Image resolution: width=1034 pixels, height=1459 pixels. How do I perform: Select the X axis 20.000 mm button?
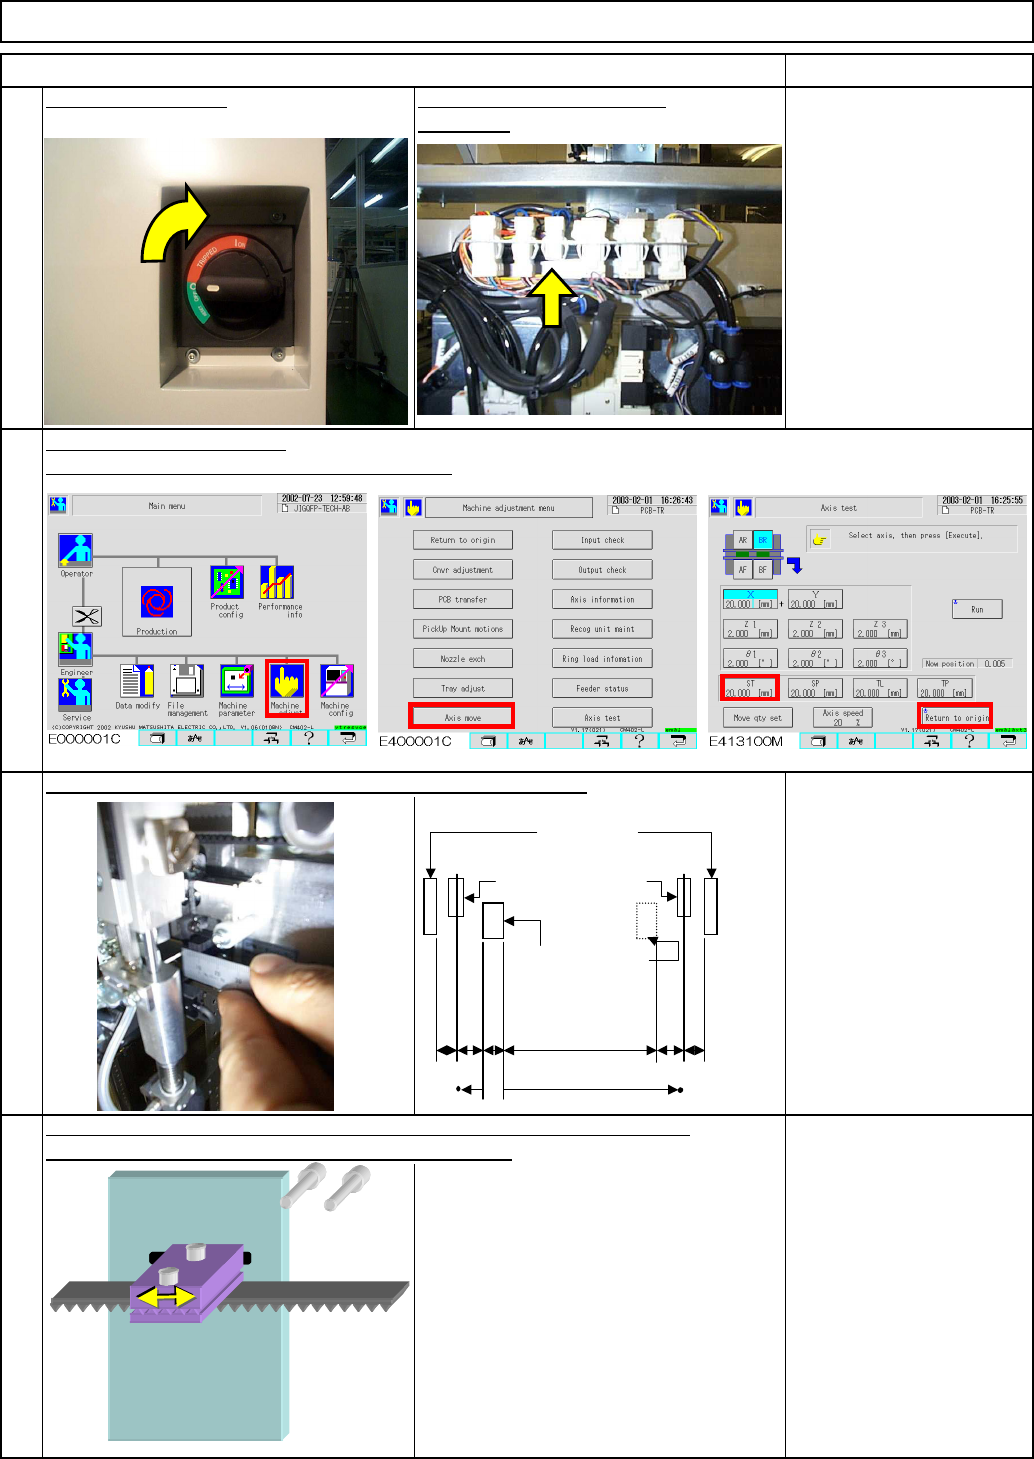[x=750, y=599]
